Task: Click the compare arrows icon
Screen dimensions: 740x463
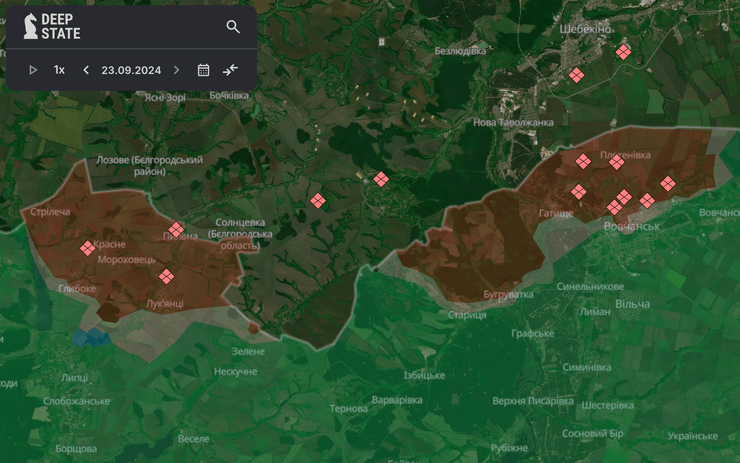Action: tap(230, 70)
